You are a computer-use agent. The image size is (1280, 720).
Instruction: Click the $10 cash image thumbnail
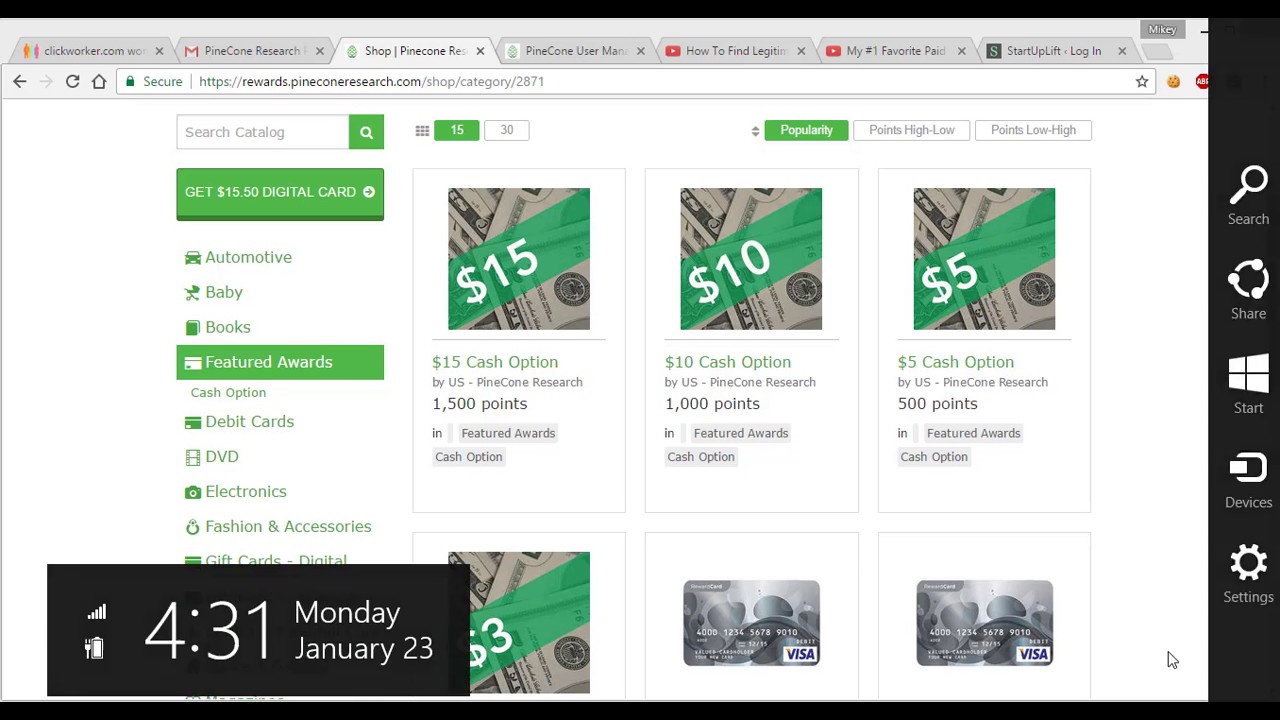point(751,259)
